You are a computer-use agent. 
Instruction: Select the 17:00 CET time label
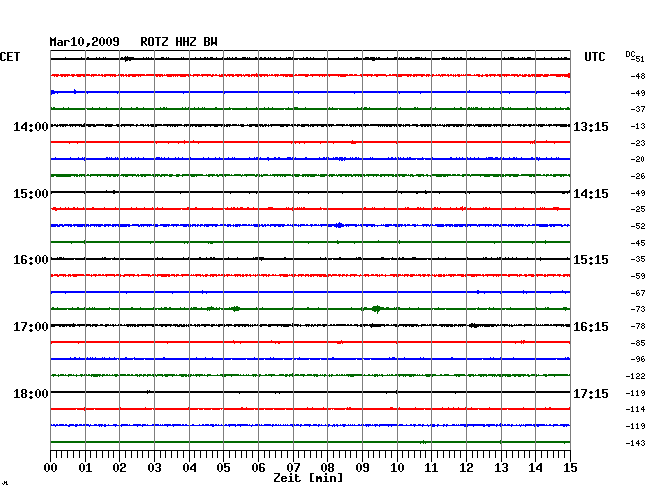(31, 327)
